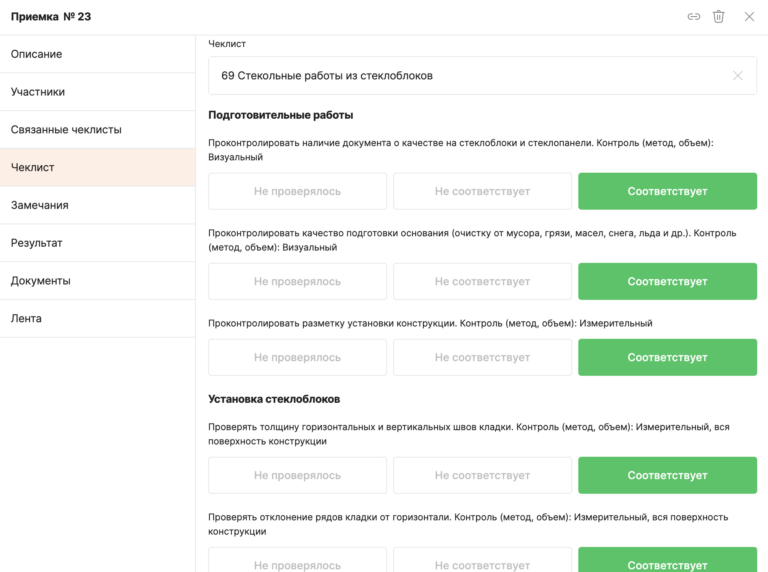Set seam thickness check to Соответствует

(x=667, y=476)
